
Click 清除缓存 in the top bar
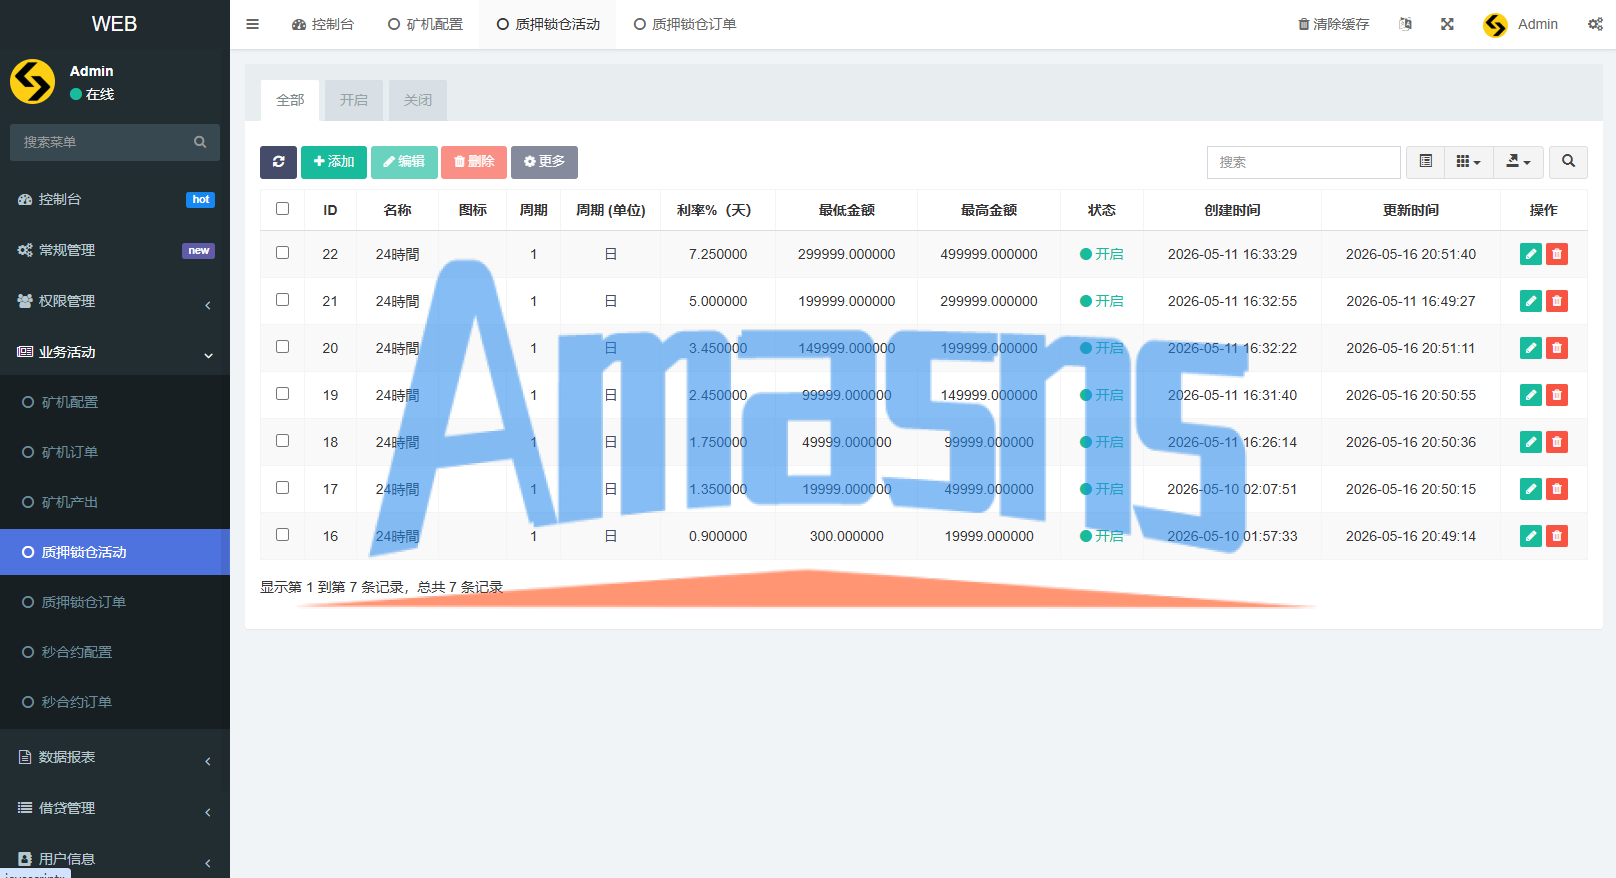[1333, 24]
